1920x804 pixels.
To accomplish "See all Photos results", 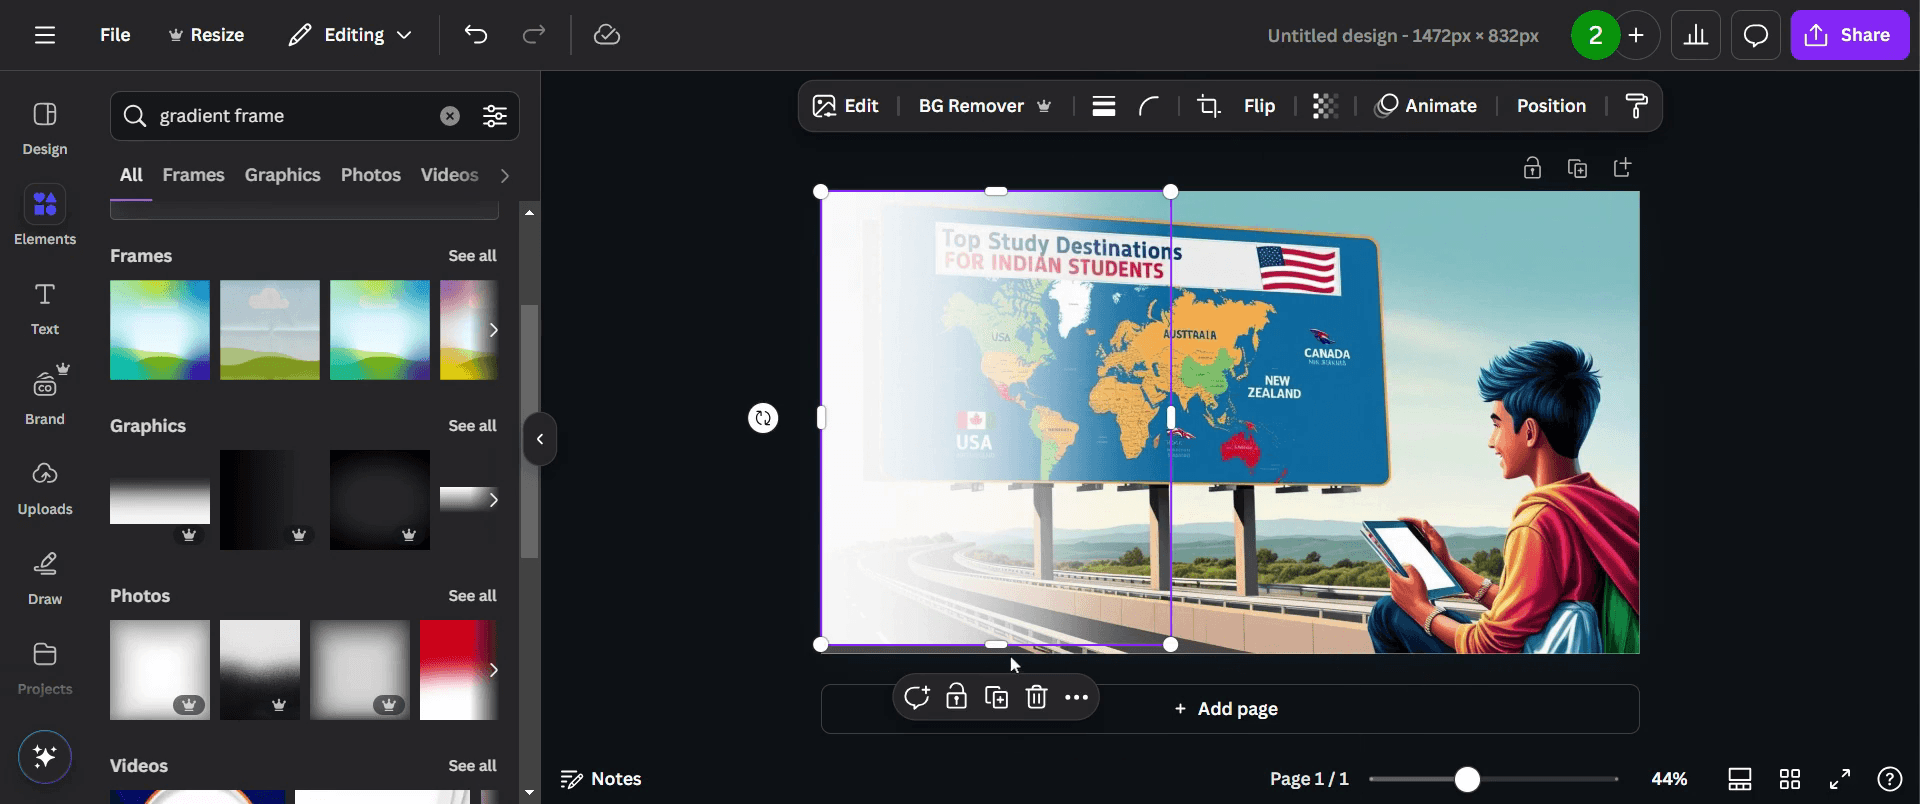I will [x=472, y=596].
